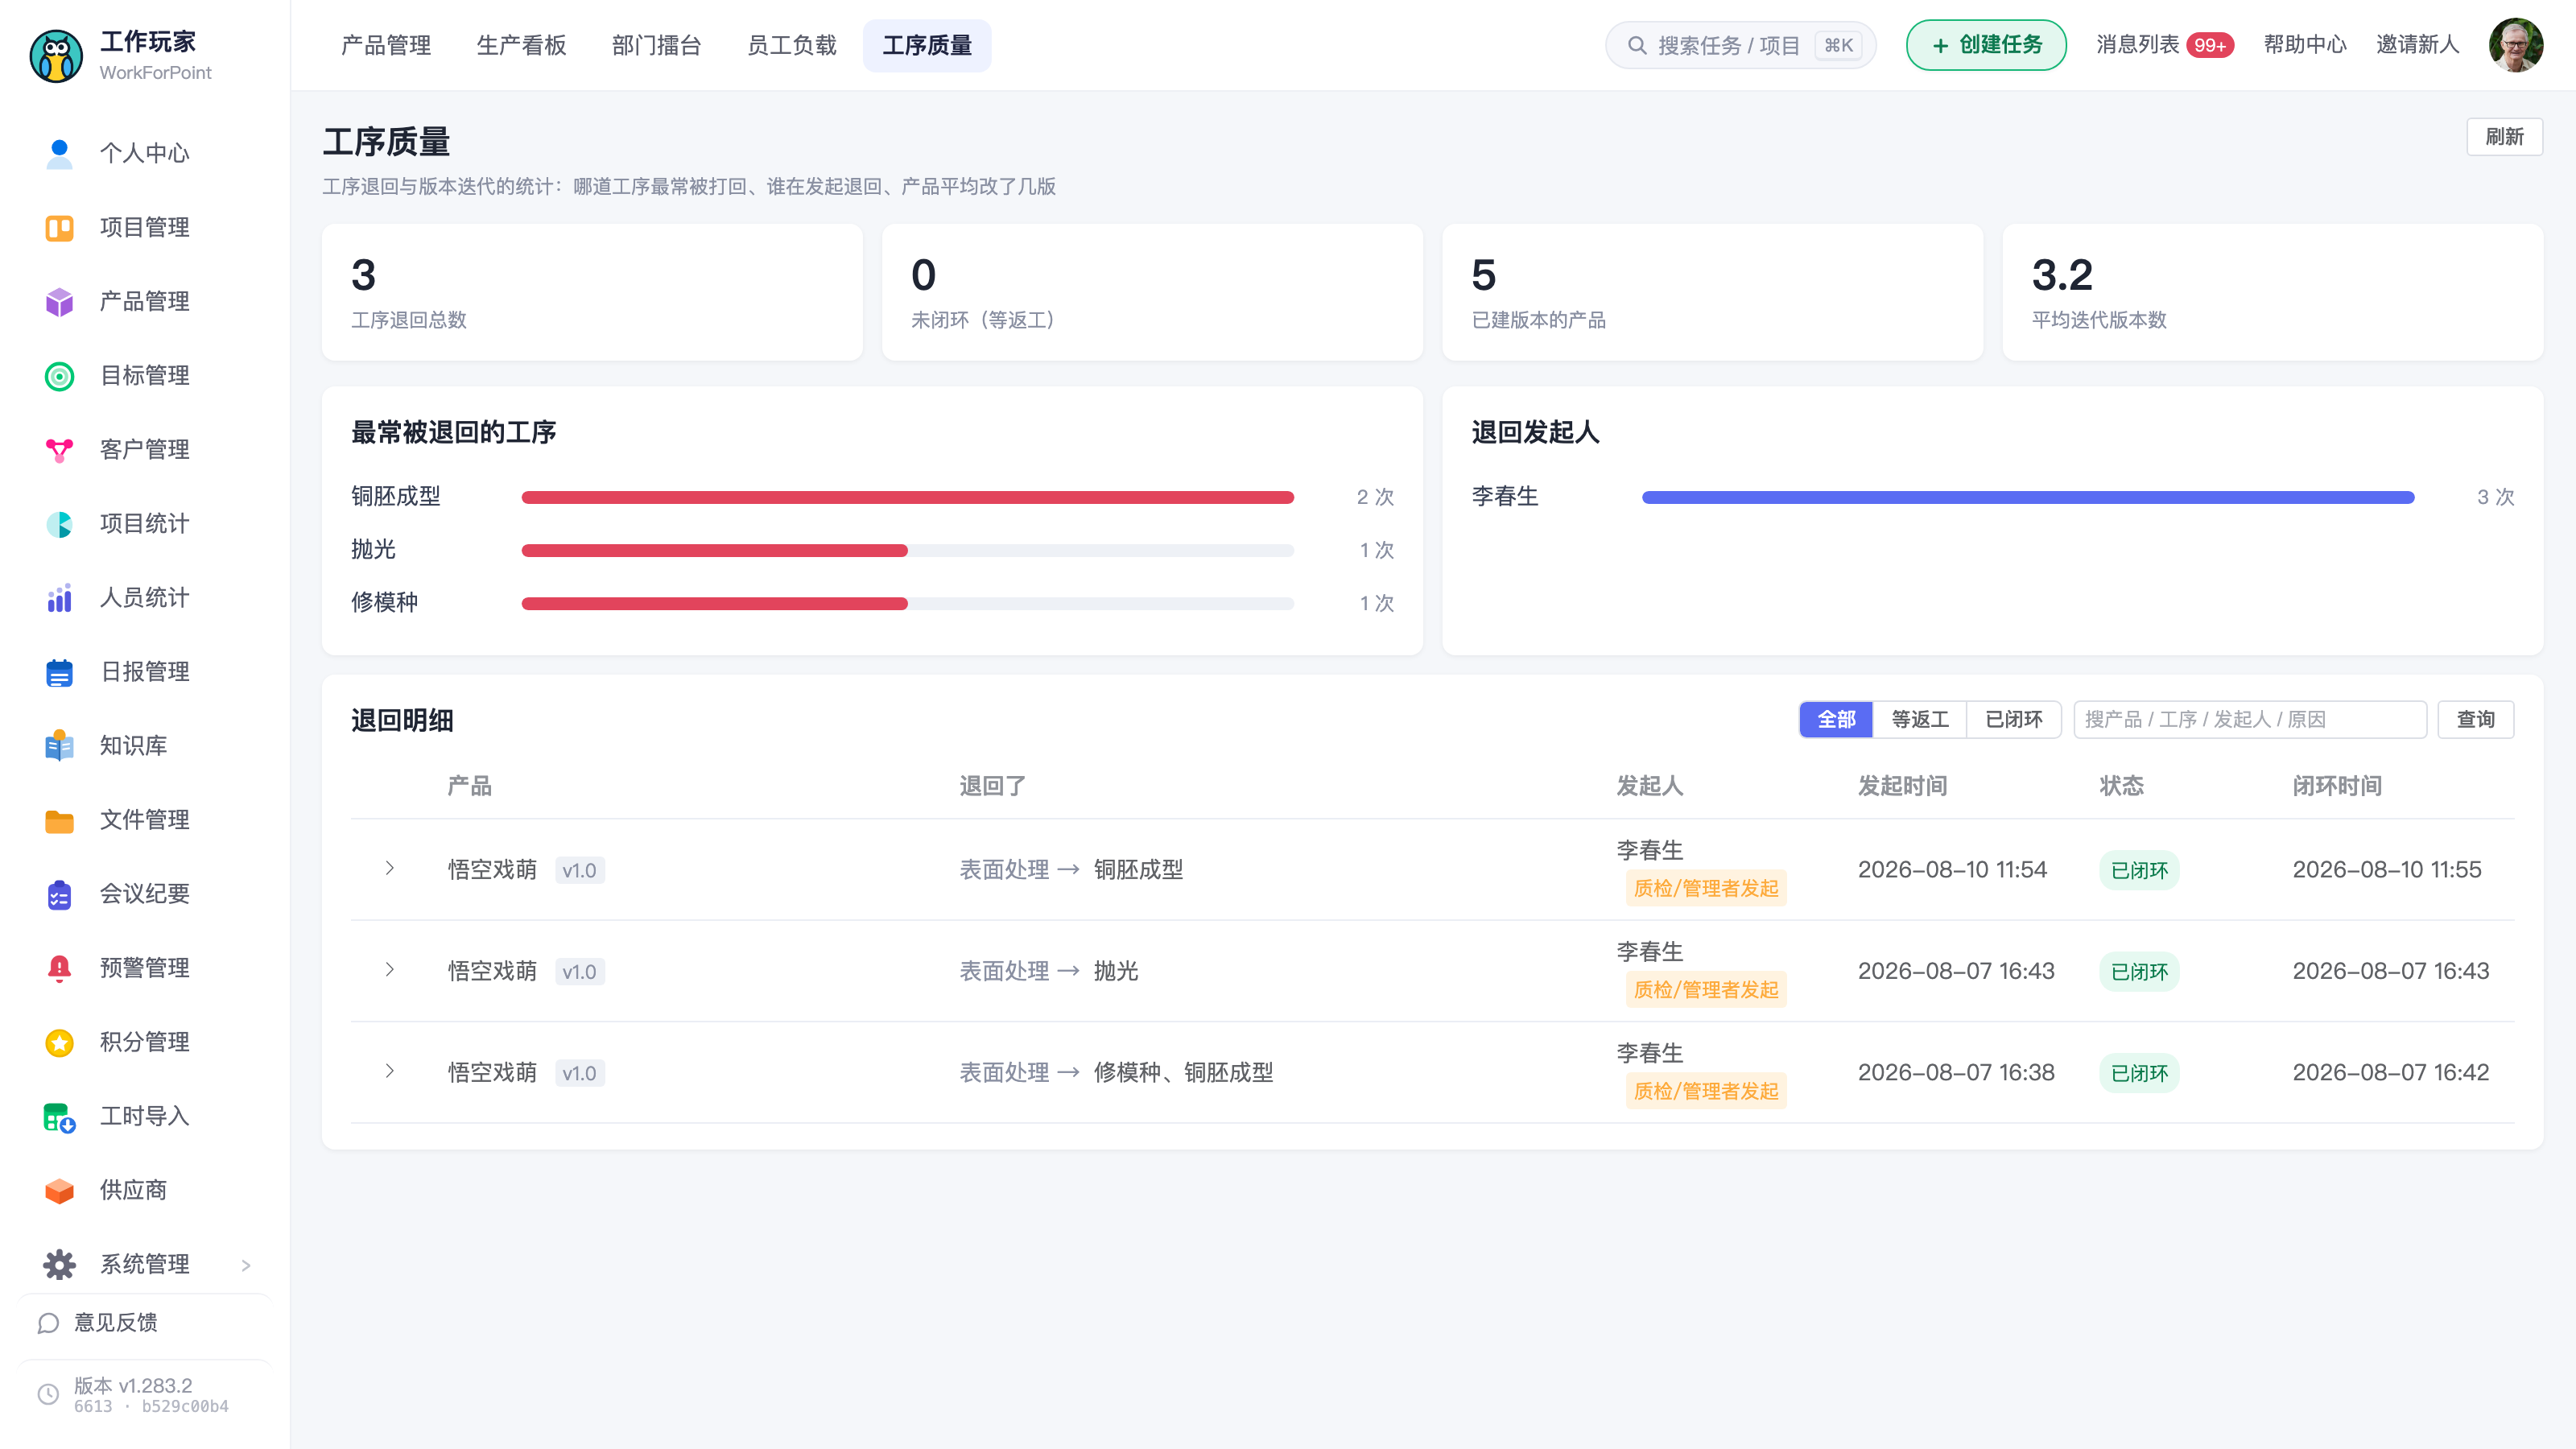2576x1449 pixels.
Task: Open the user avatar menu
Action: point(2516,45)
